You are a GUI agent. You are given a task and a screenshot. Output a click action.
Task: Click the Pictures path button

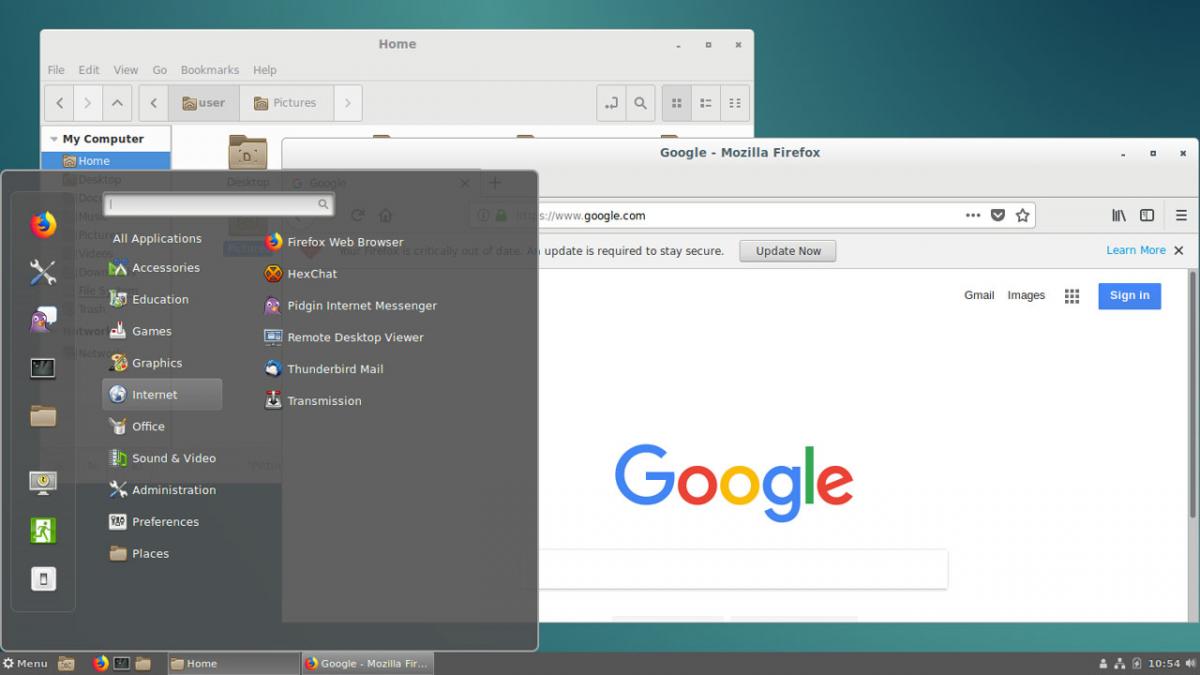pyautogui.click(x=286, y=103)
